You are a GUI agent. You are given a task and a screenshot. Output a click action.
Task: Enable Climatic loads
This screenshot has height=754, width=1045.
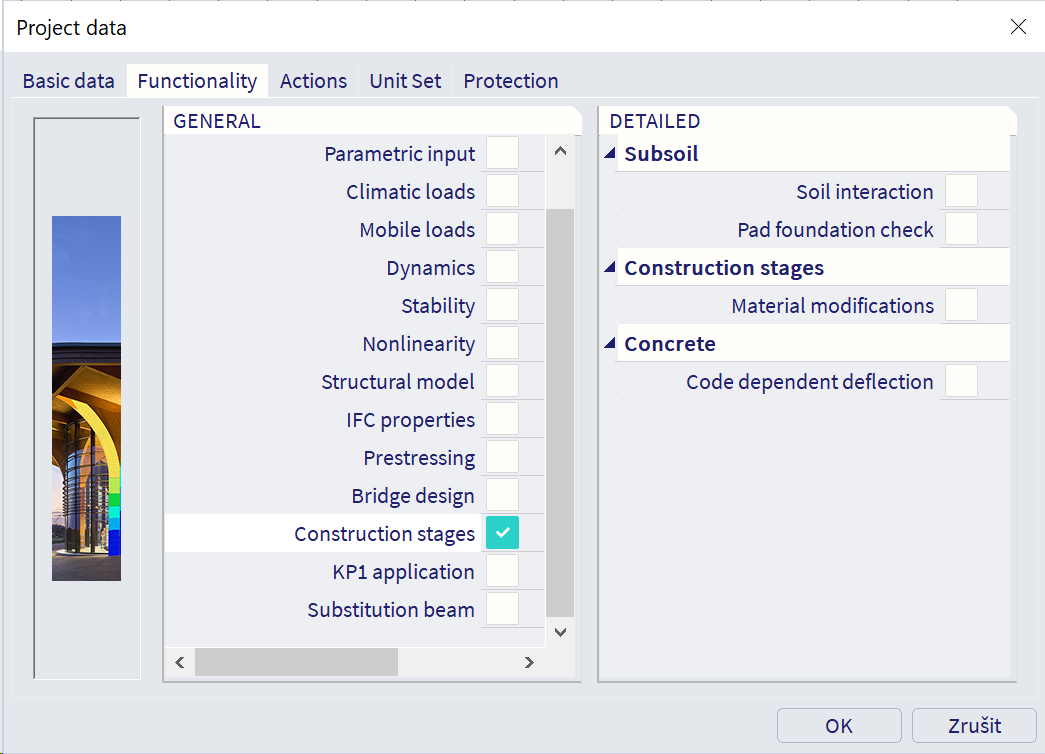[502, 191]
